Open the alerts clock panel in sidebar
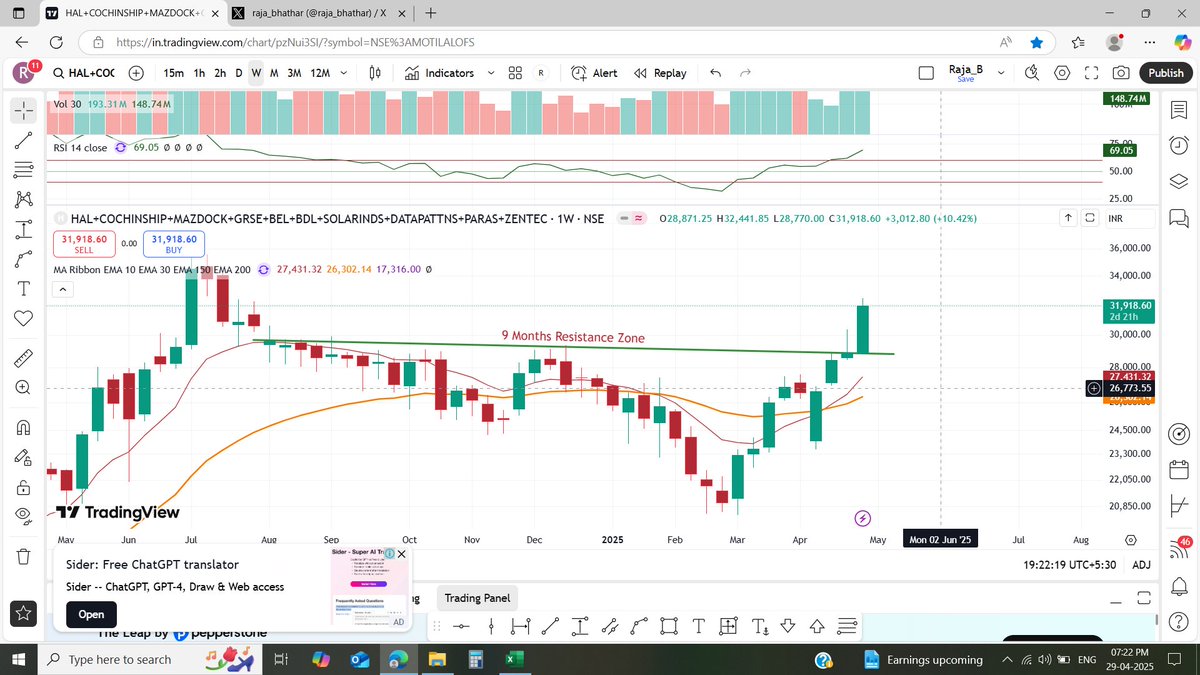The image size is (1200, 675). [1178, 147]
